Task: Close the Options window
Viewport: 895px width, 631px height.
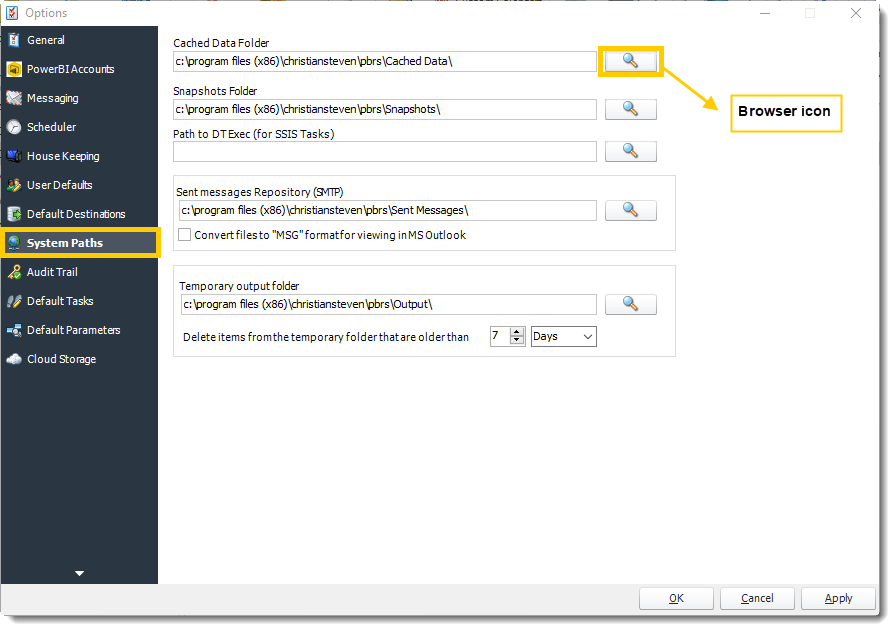Action: (x=856, y=13)
